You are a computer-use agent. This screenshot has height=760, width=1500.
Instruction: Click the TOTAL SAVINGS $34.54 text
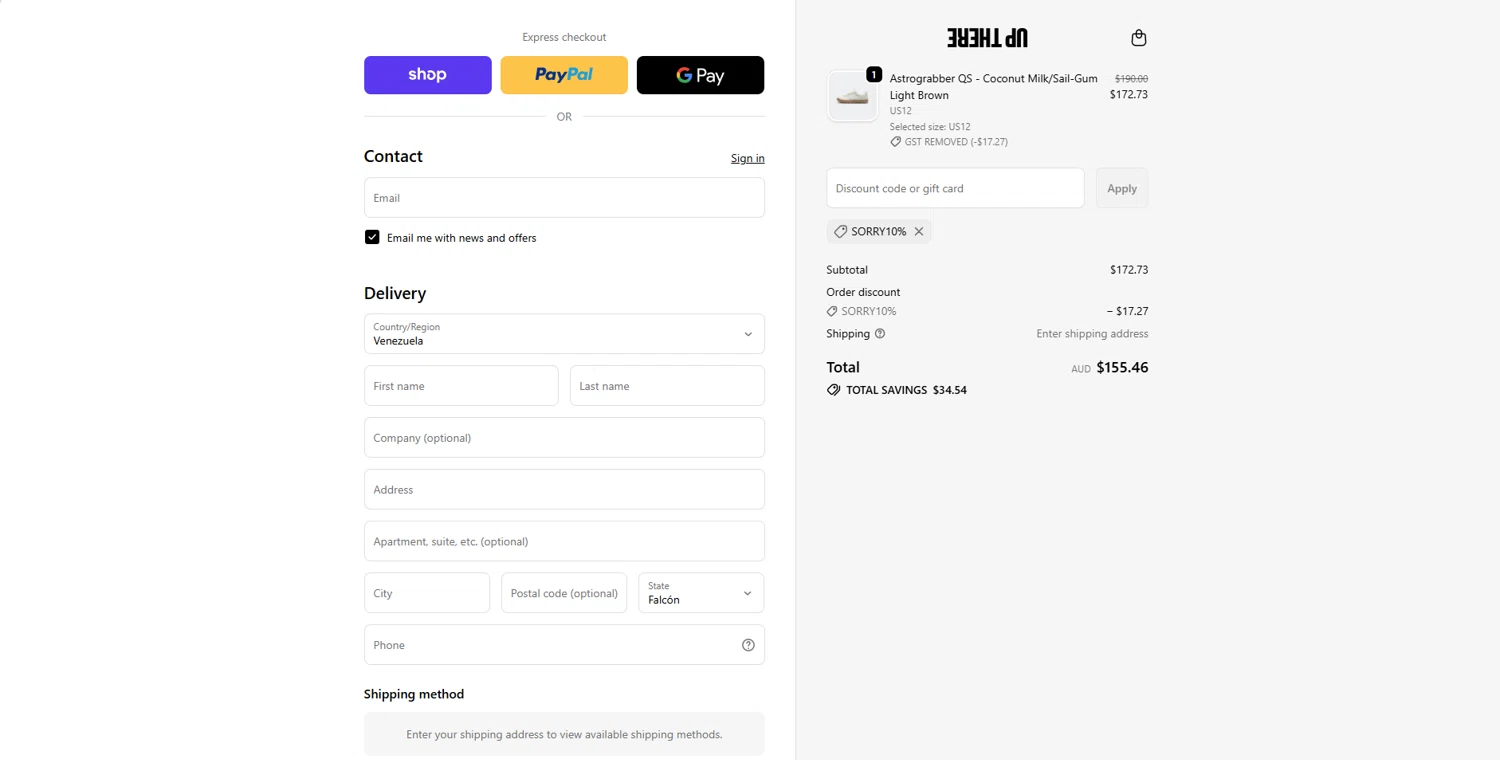click(x=906, y=390)
